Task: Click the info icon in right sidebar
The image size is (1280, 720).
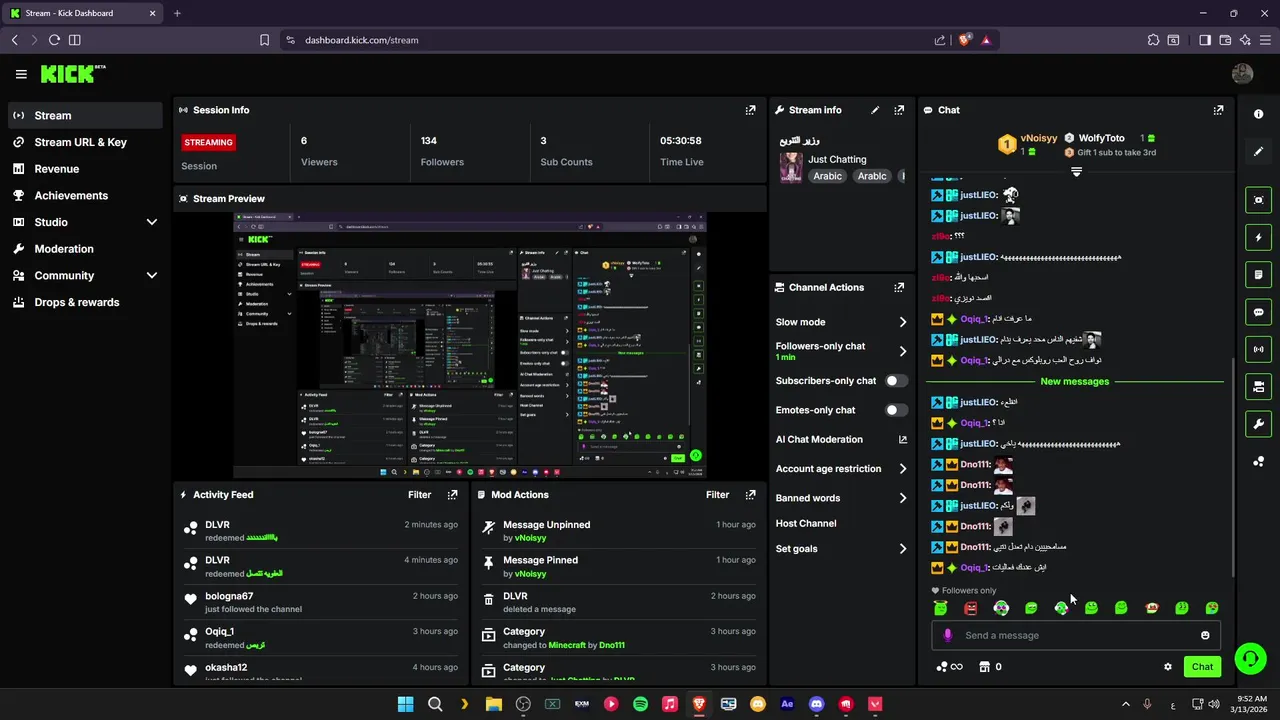Action: (x=1259, y=114)
